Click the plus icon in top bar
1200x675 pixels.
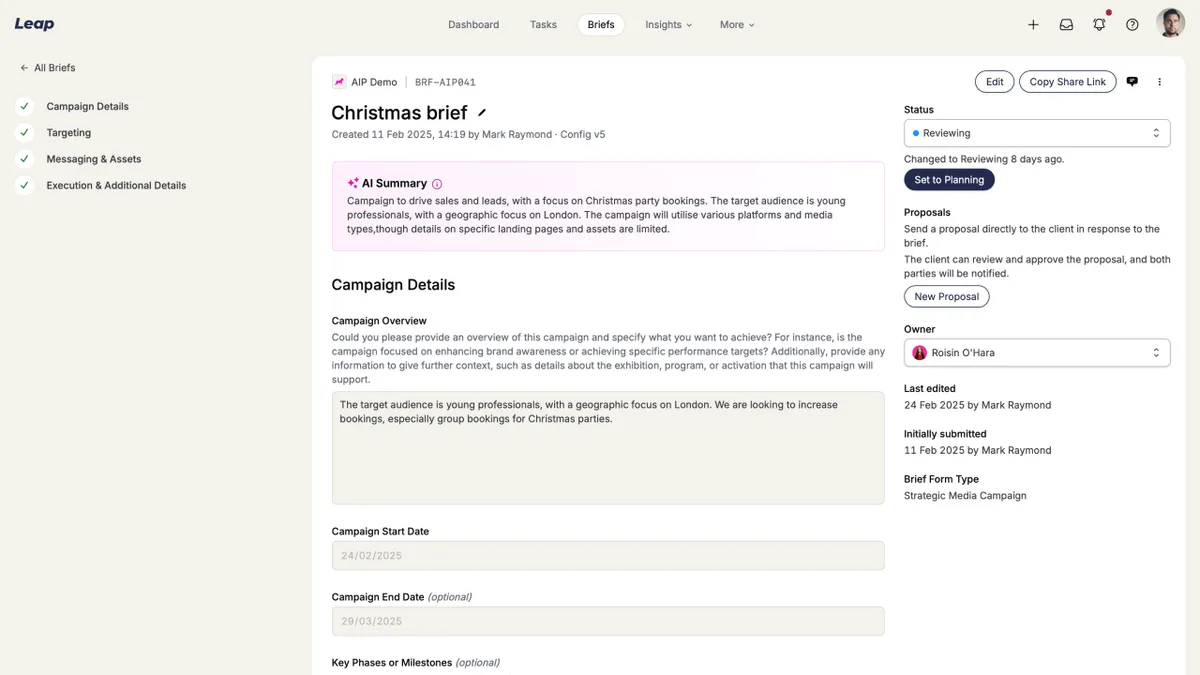click(1033, 25)
